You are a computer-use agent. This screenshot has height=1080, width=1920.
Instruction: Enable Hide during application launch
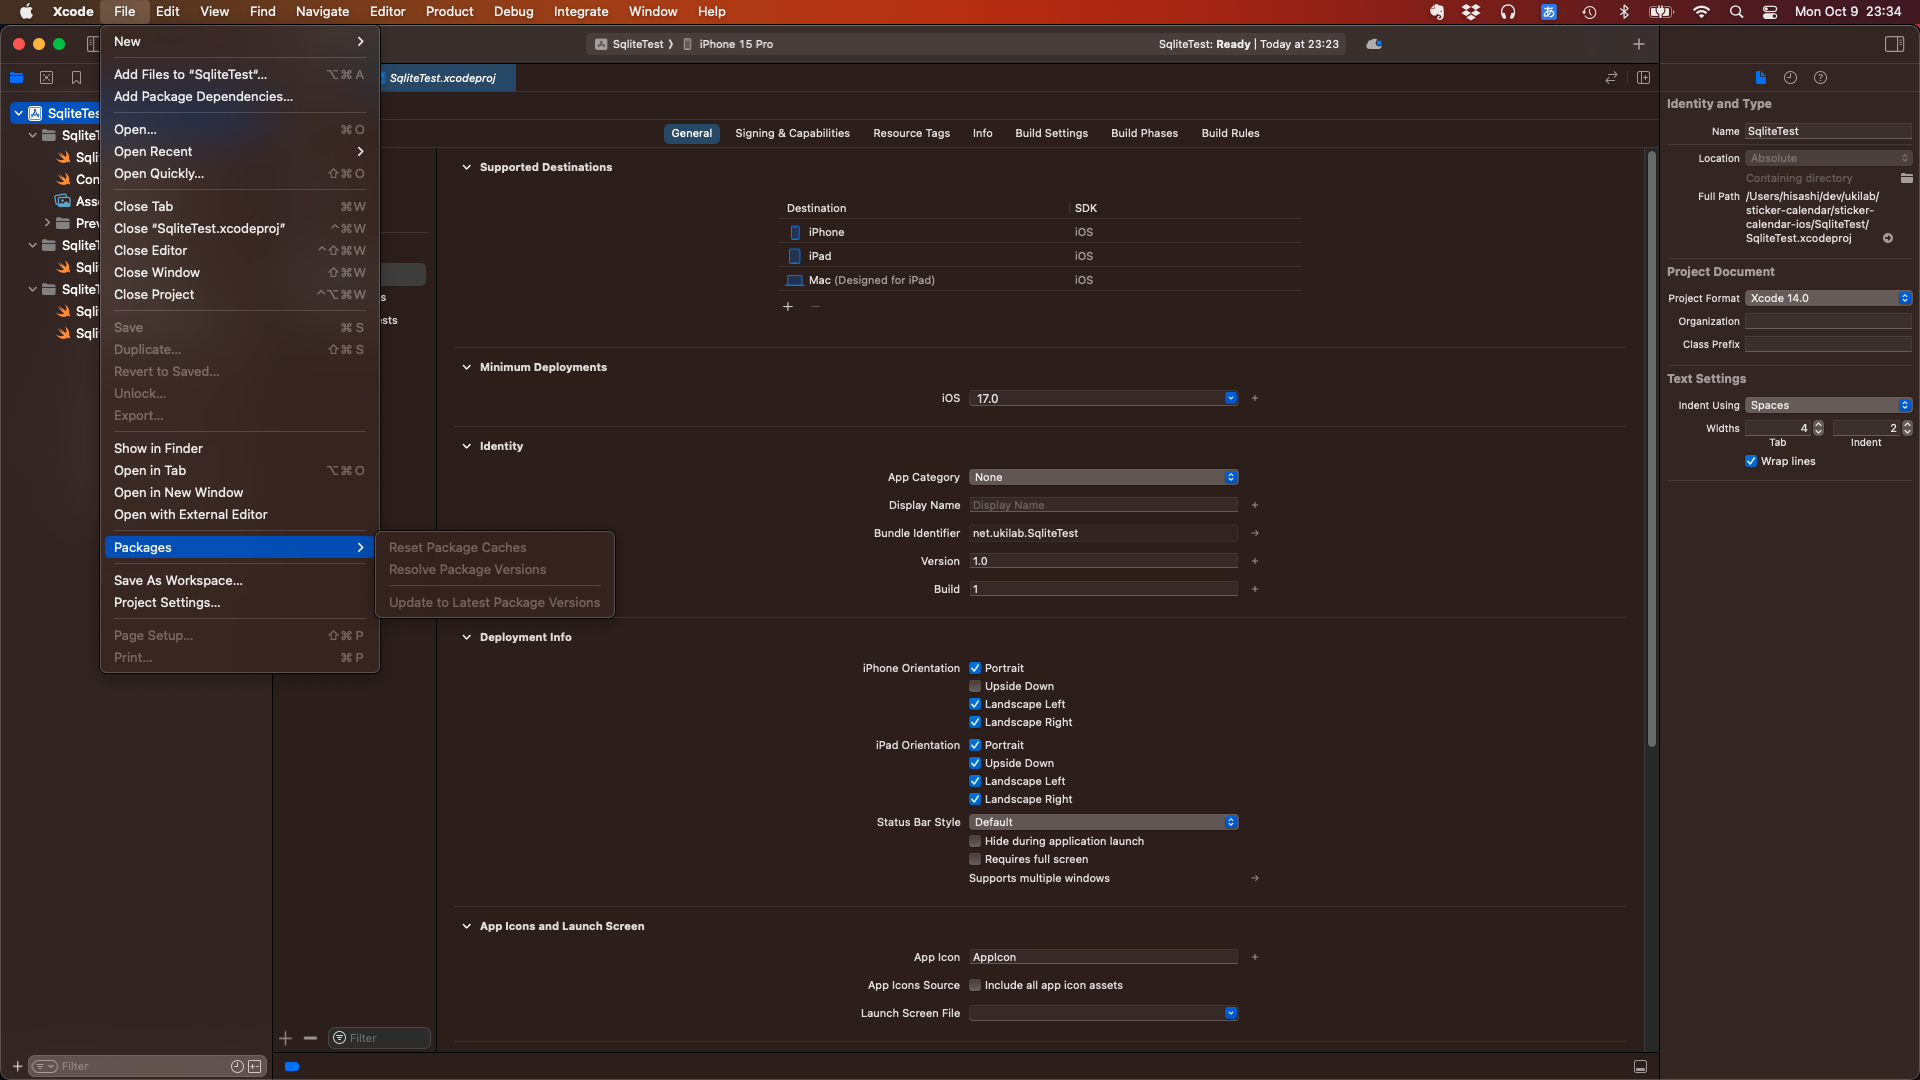tap(975, 841)
